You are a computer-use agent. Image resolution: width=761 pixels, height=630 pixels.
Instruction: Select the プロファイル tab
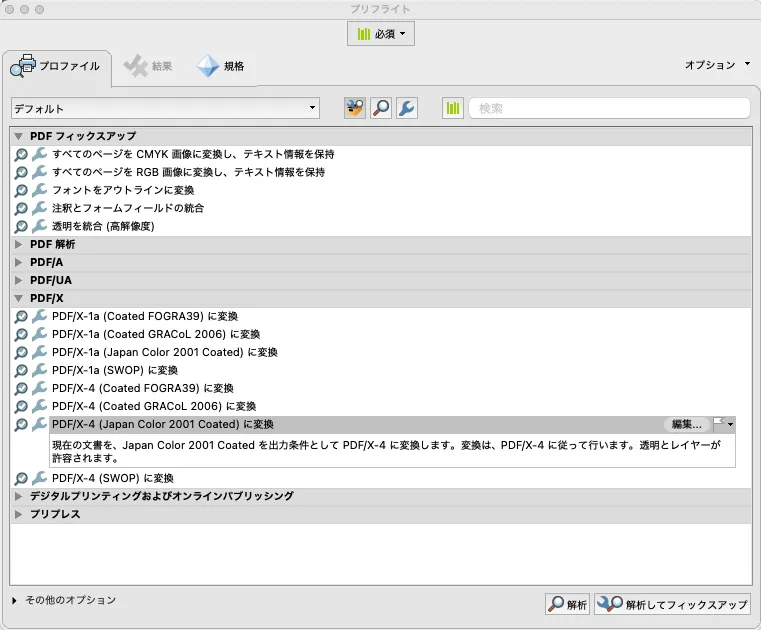pyautogui.click(x=56, y=66)
